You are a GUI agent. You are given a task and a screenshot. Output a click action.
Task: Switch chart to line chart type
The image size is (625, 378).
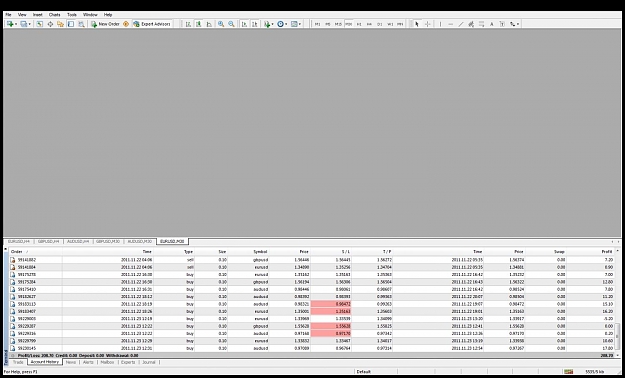tap(208, 24)
